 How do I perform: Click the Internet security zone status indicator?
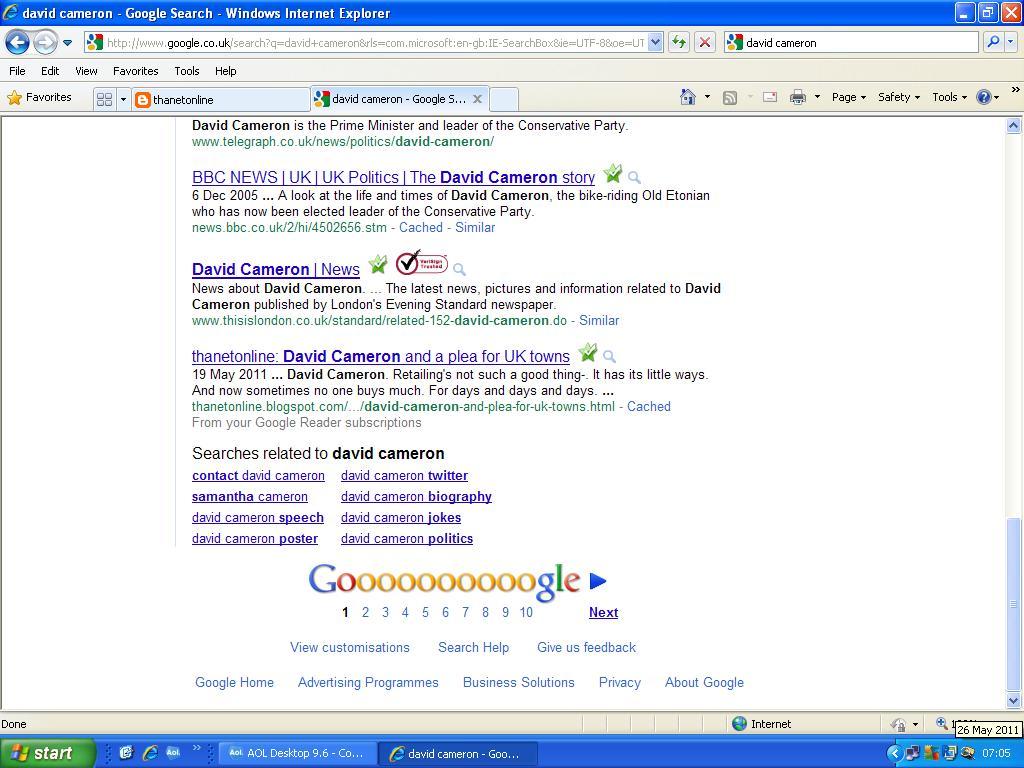(x=761, y=724)
